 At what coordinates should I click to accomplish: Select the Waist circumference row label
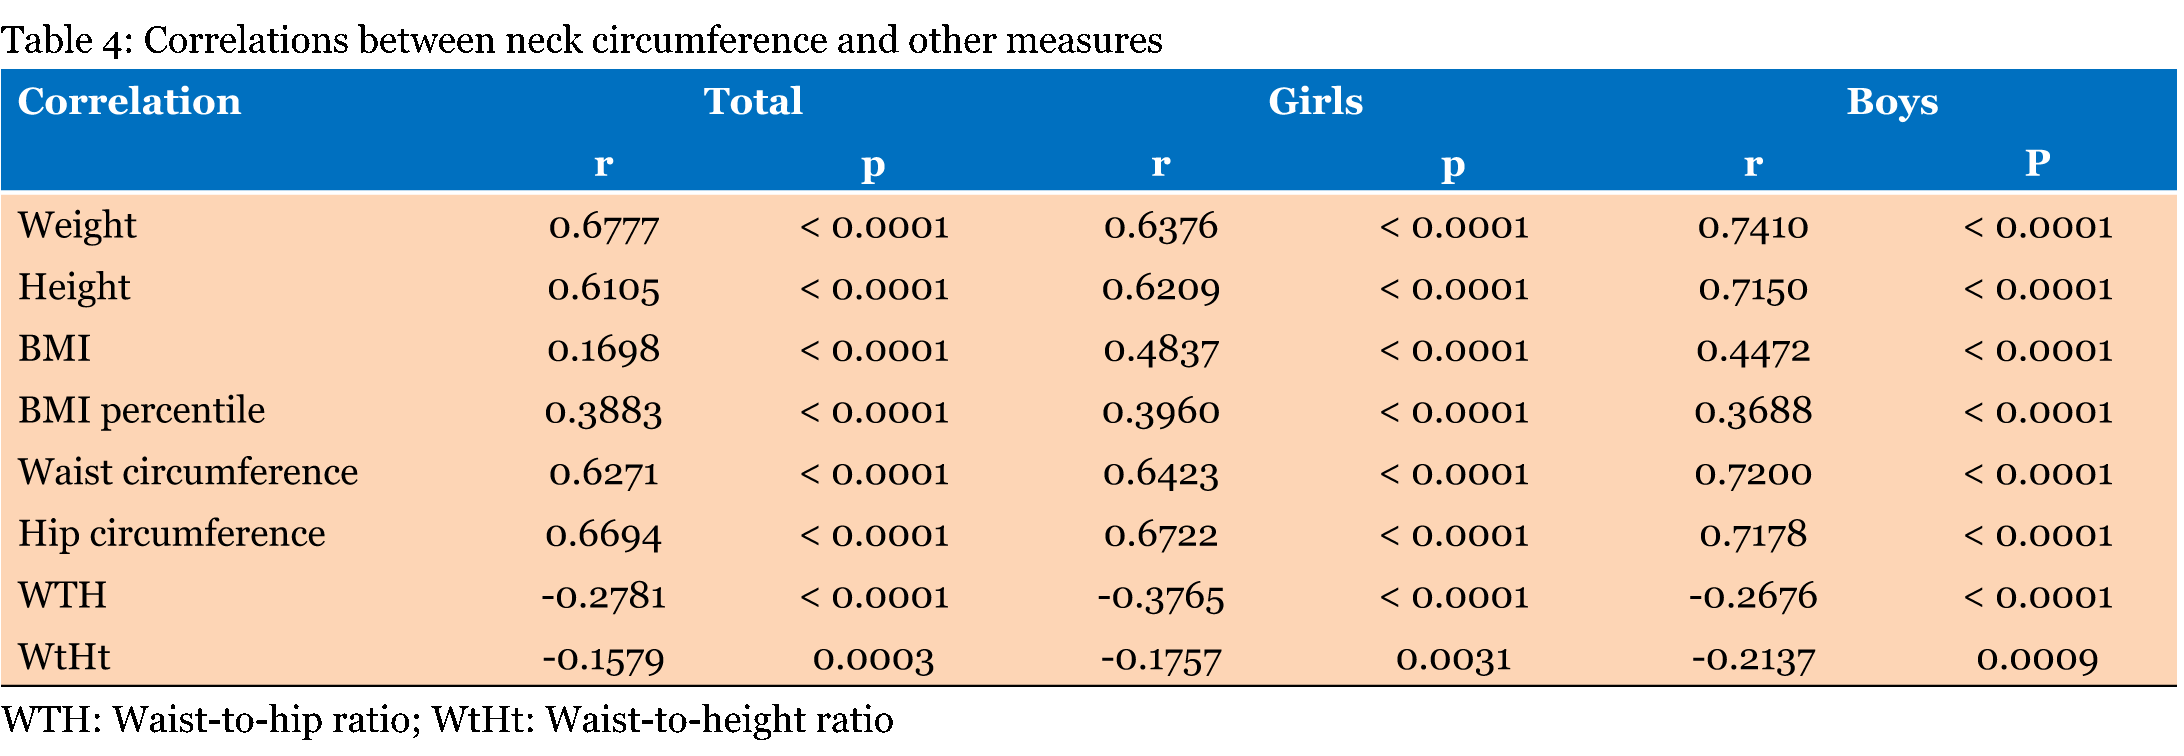coord(188,473)
